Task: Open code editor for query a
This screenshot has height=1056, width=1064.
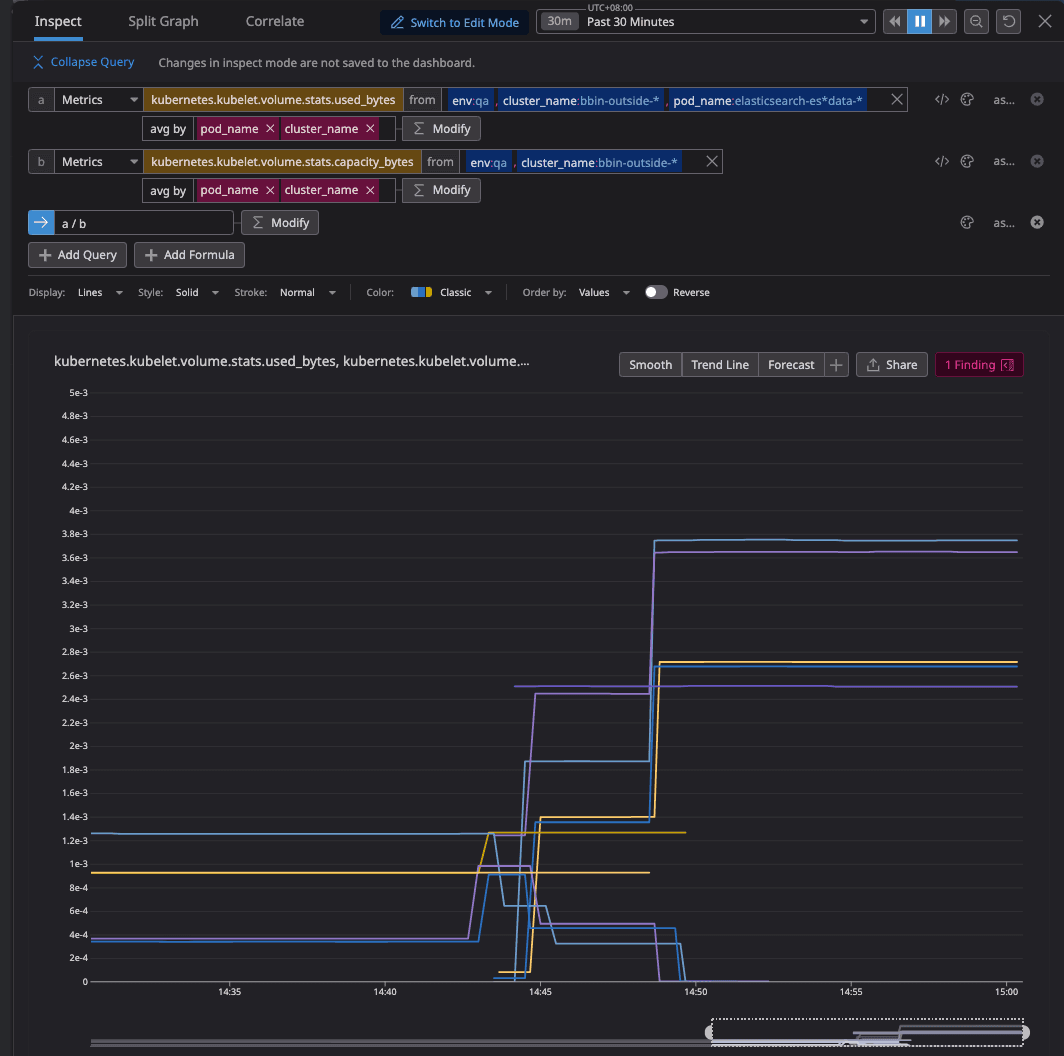Action: click(x=941, y=100)
